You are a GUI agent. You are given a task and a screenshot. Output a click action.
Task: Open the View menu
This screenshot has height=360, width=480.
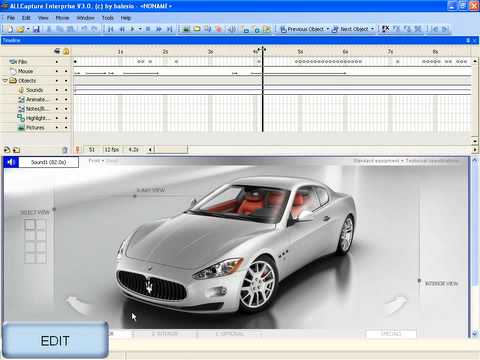[43, 18]
